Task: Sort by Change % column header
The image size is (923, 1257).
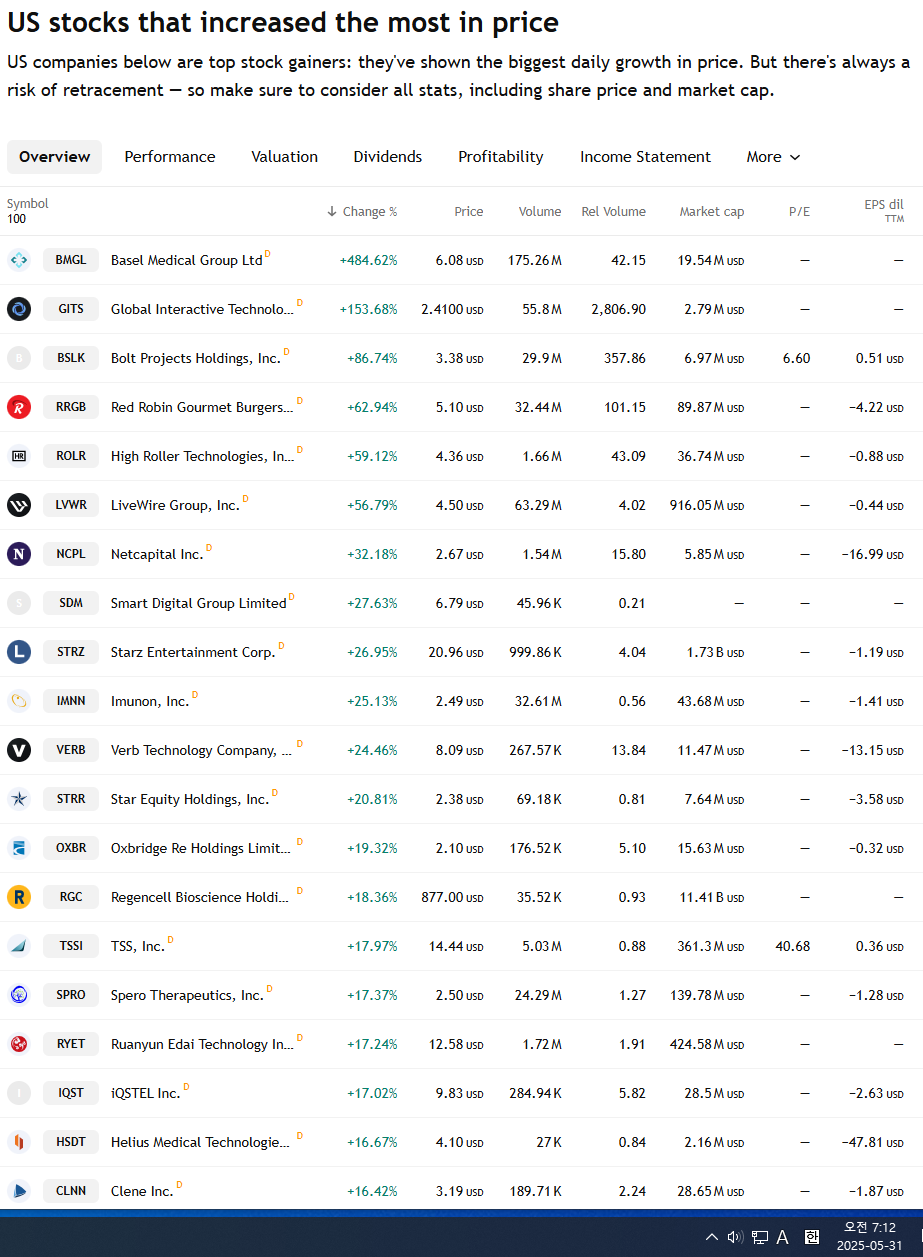Action: (x=362, y=212)
